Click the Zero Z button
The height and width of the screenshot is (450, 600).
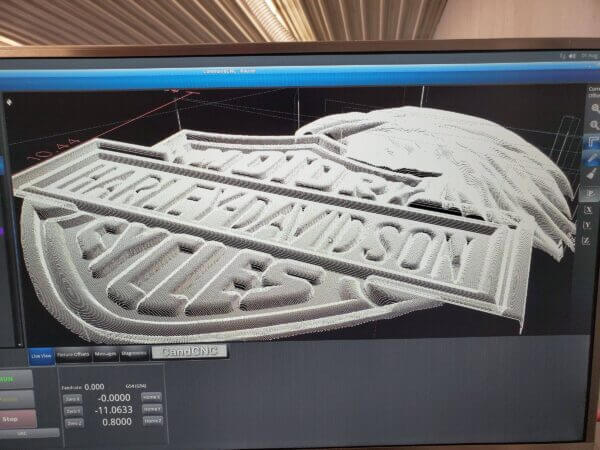pyautogui.click(x=74, y=423)
